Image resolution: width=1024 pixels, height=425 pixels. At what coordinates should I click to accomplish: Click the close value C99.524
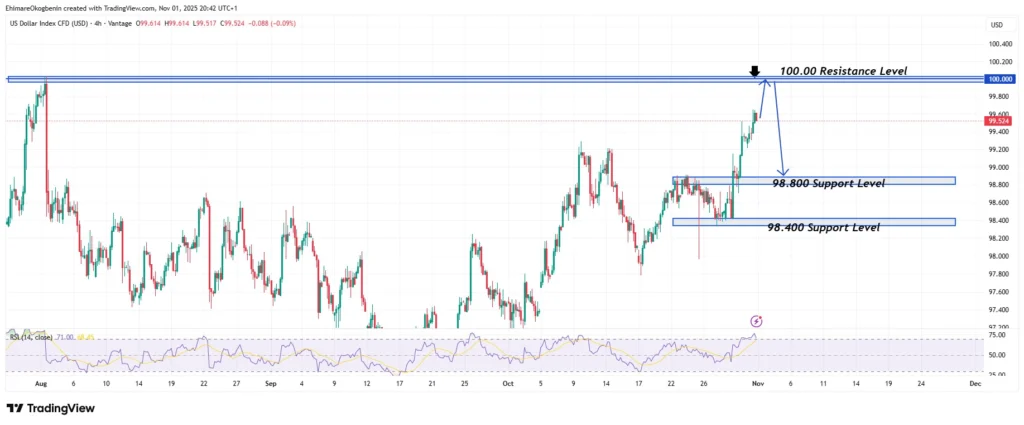[232, 24]
